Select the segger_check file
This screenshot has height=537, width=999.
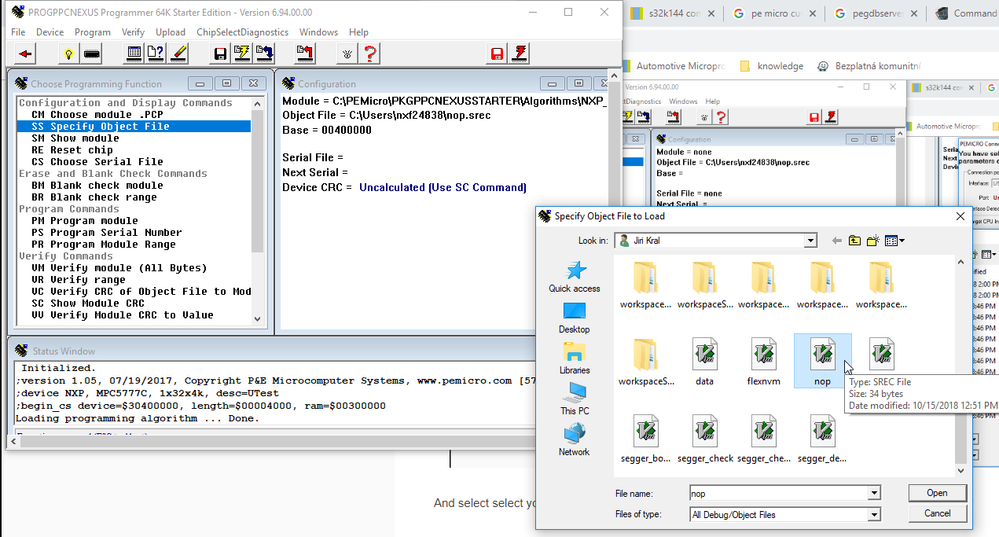[705, 439]
